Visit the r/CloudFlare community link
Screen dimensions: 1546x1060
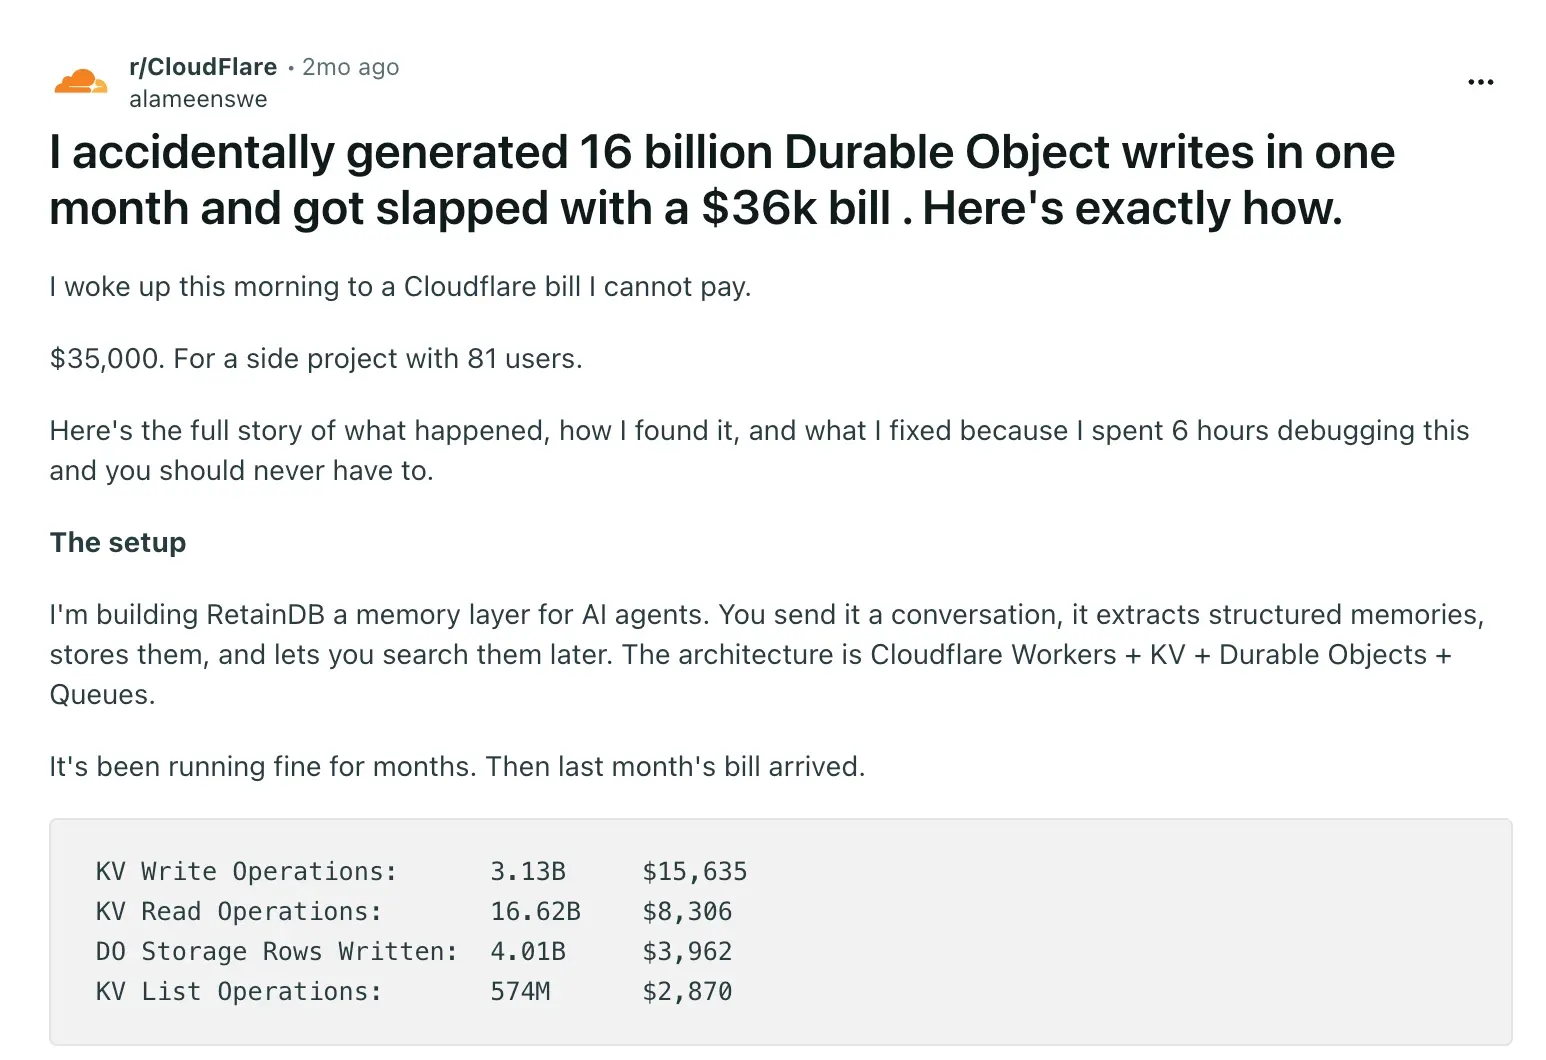203,67
